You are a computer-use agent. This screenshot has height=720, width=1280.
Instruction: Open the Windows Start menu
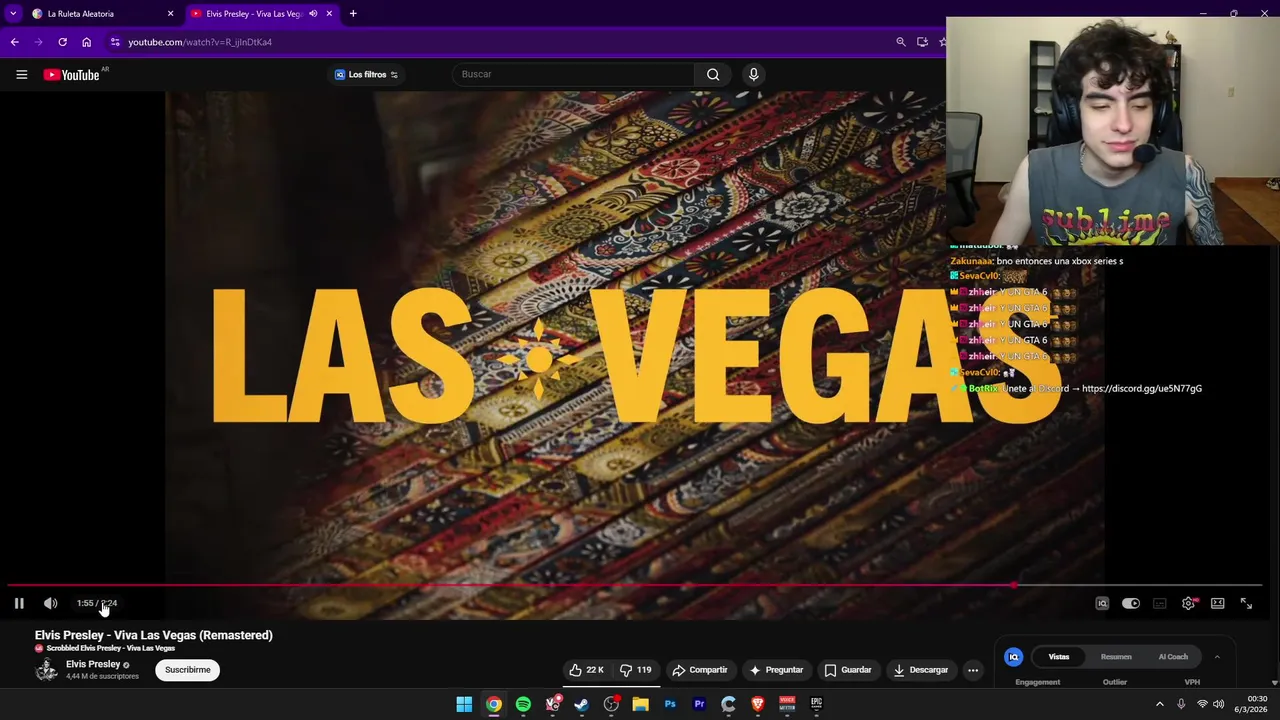pos(464,705)
